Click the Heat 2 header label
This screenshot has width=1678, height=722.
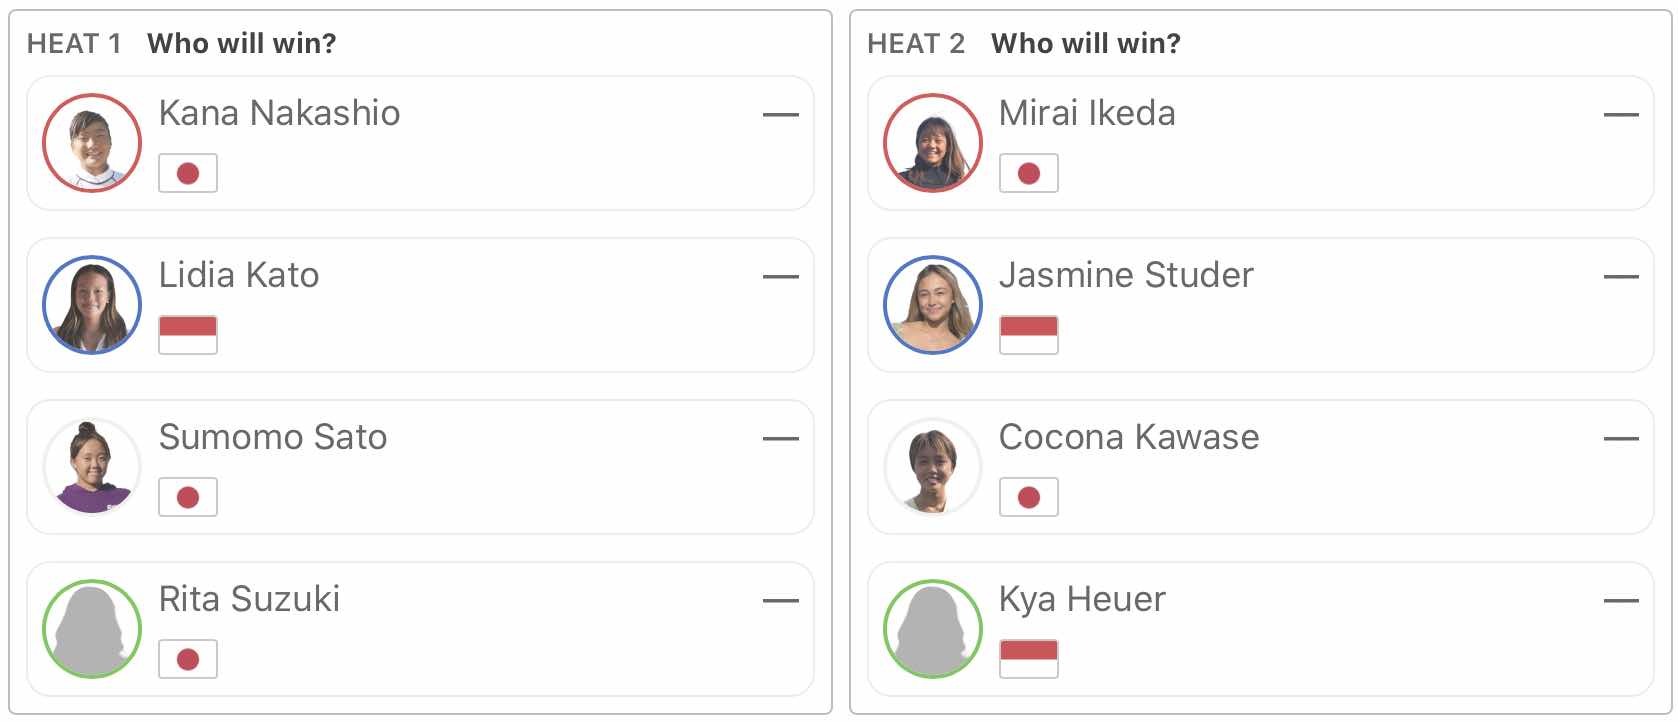click(915, 44)
